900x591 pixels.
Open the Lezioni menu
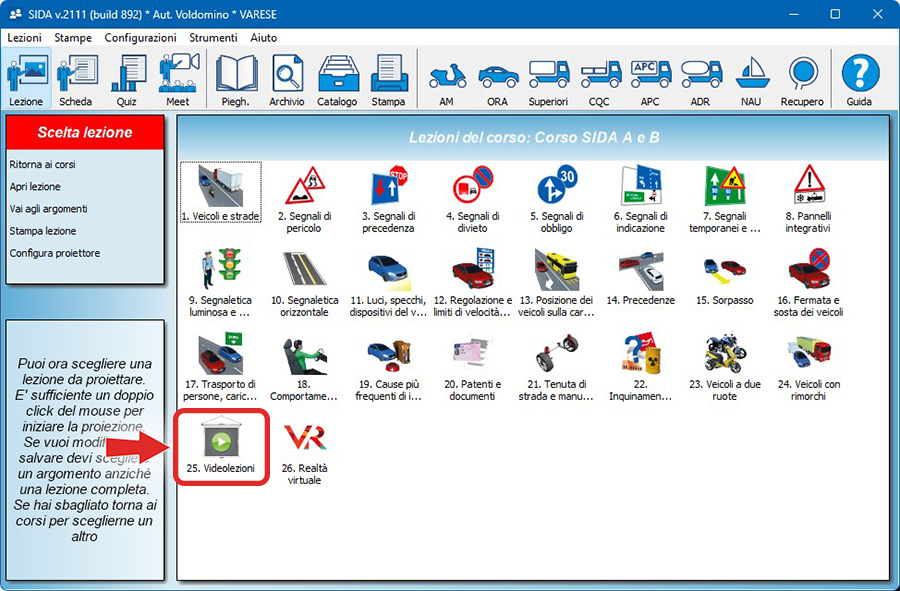(25, 38)
